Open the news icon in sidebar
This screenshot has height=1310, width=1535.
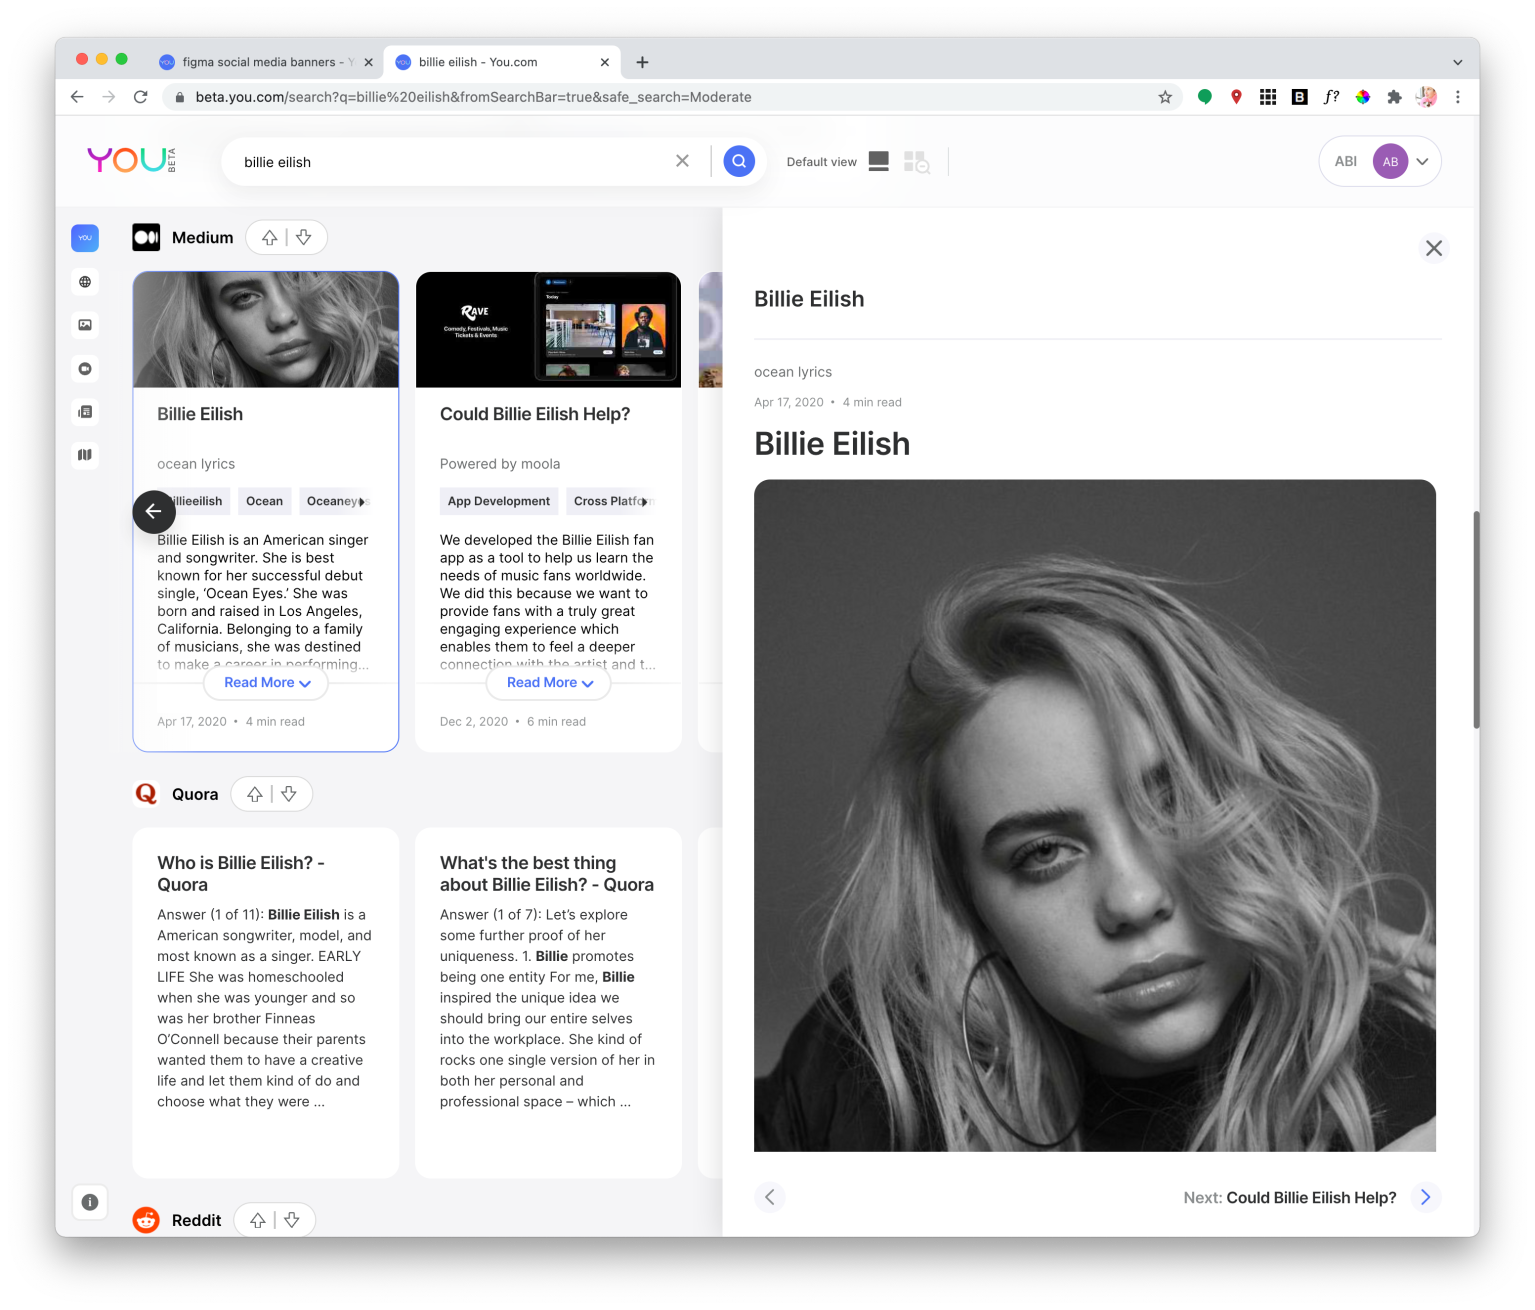85,412
